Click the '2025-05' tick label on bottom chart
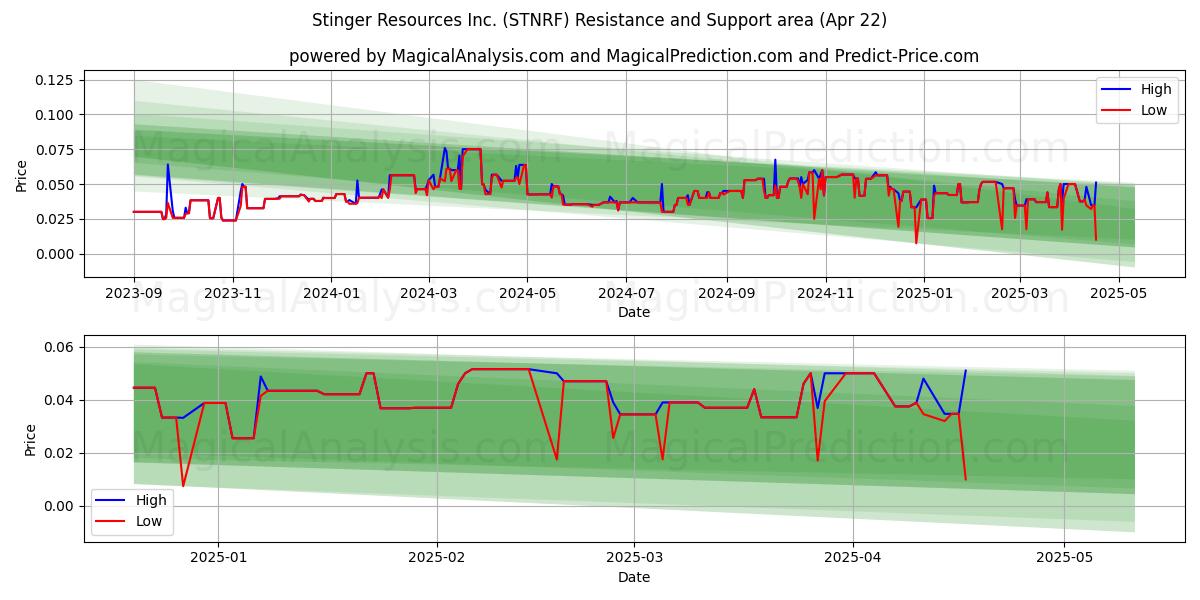The width and height of the screenshot is (1200, 600). [x=1065, y=558]
